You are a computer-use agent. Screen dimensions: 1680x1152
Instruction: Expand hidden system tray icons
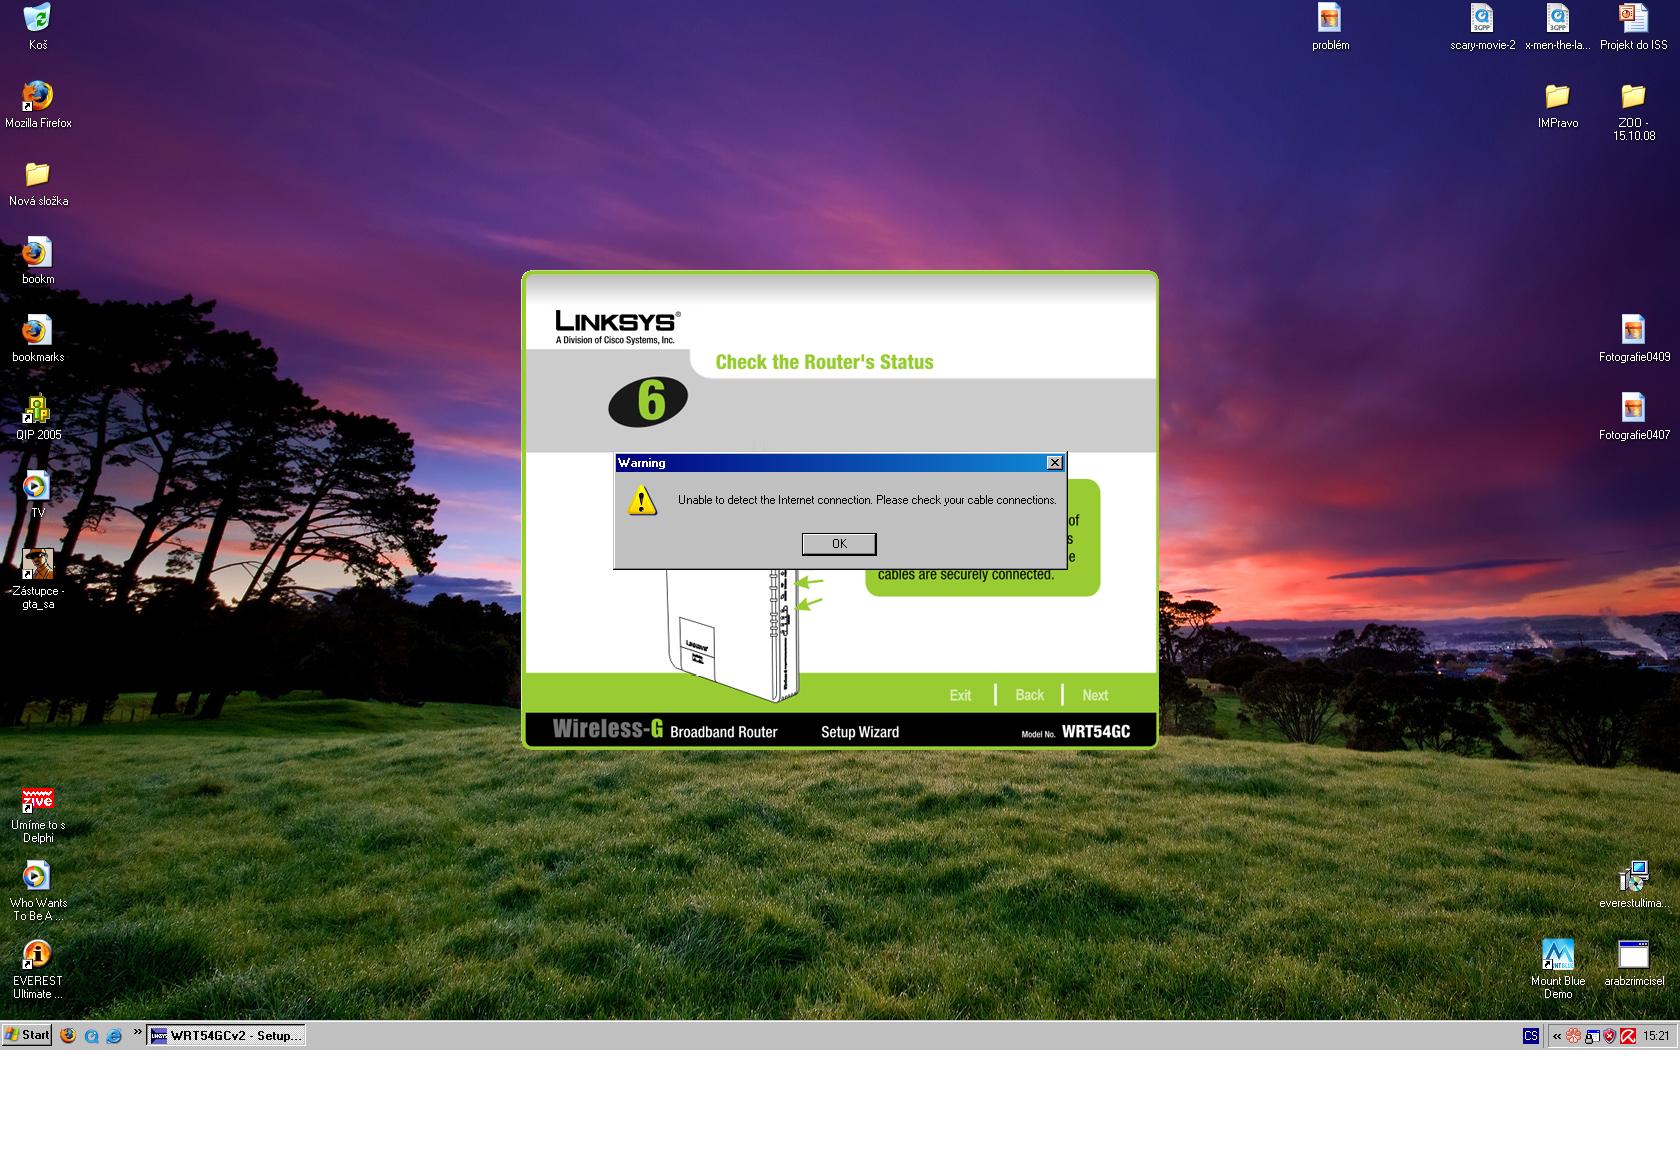coord(1557,1036)
